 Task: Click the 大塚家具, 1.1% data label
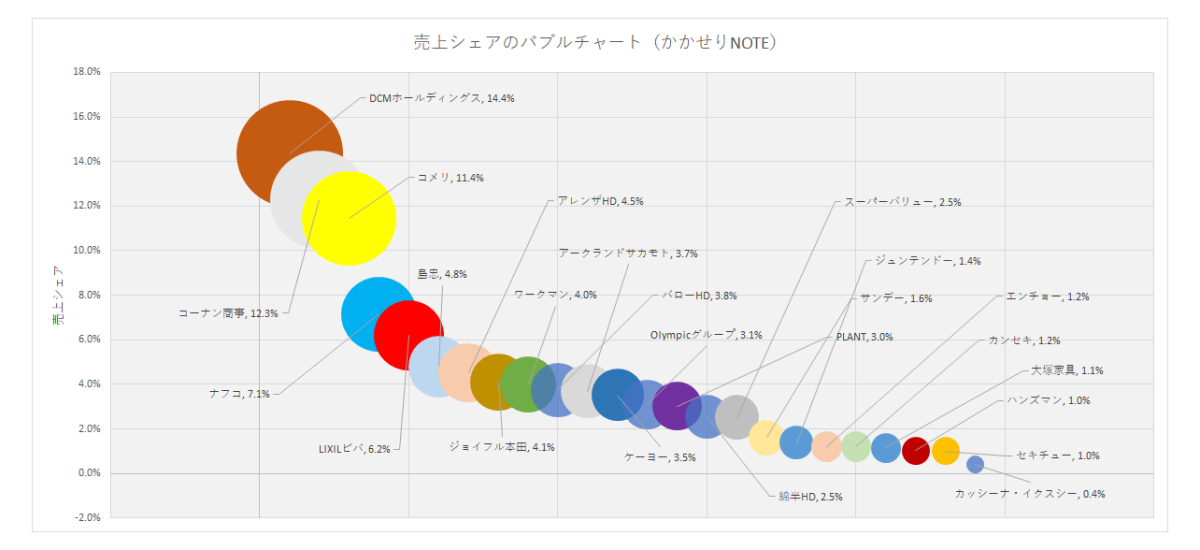1066,370
